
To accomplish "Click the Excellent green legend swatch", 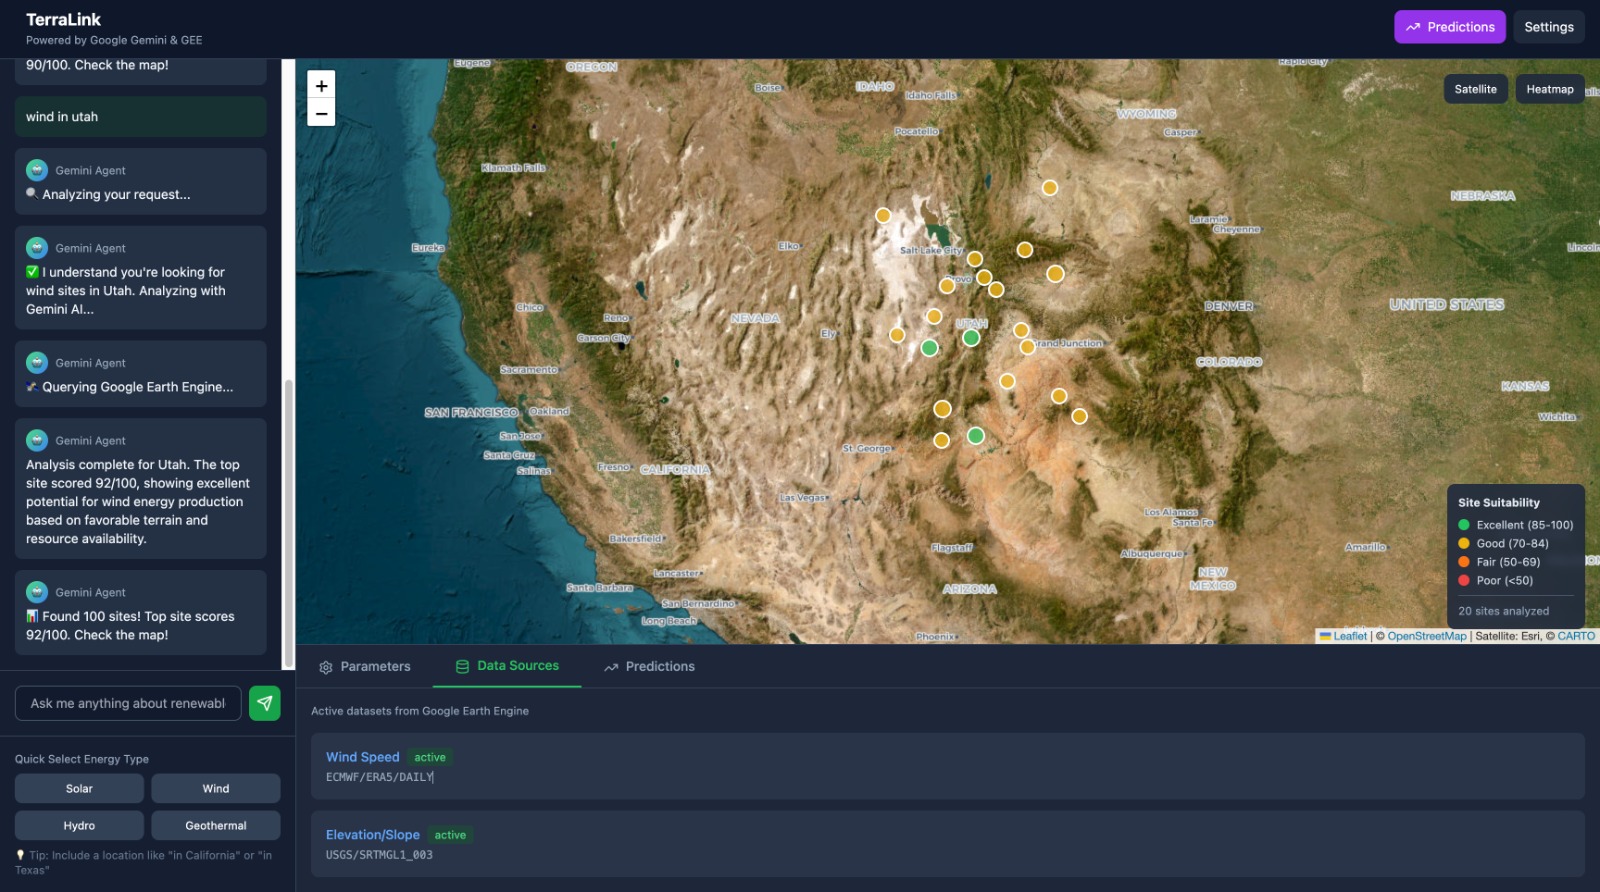I will [1464, 525].
